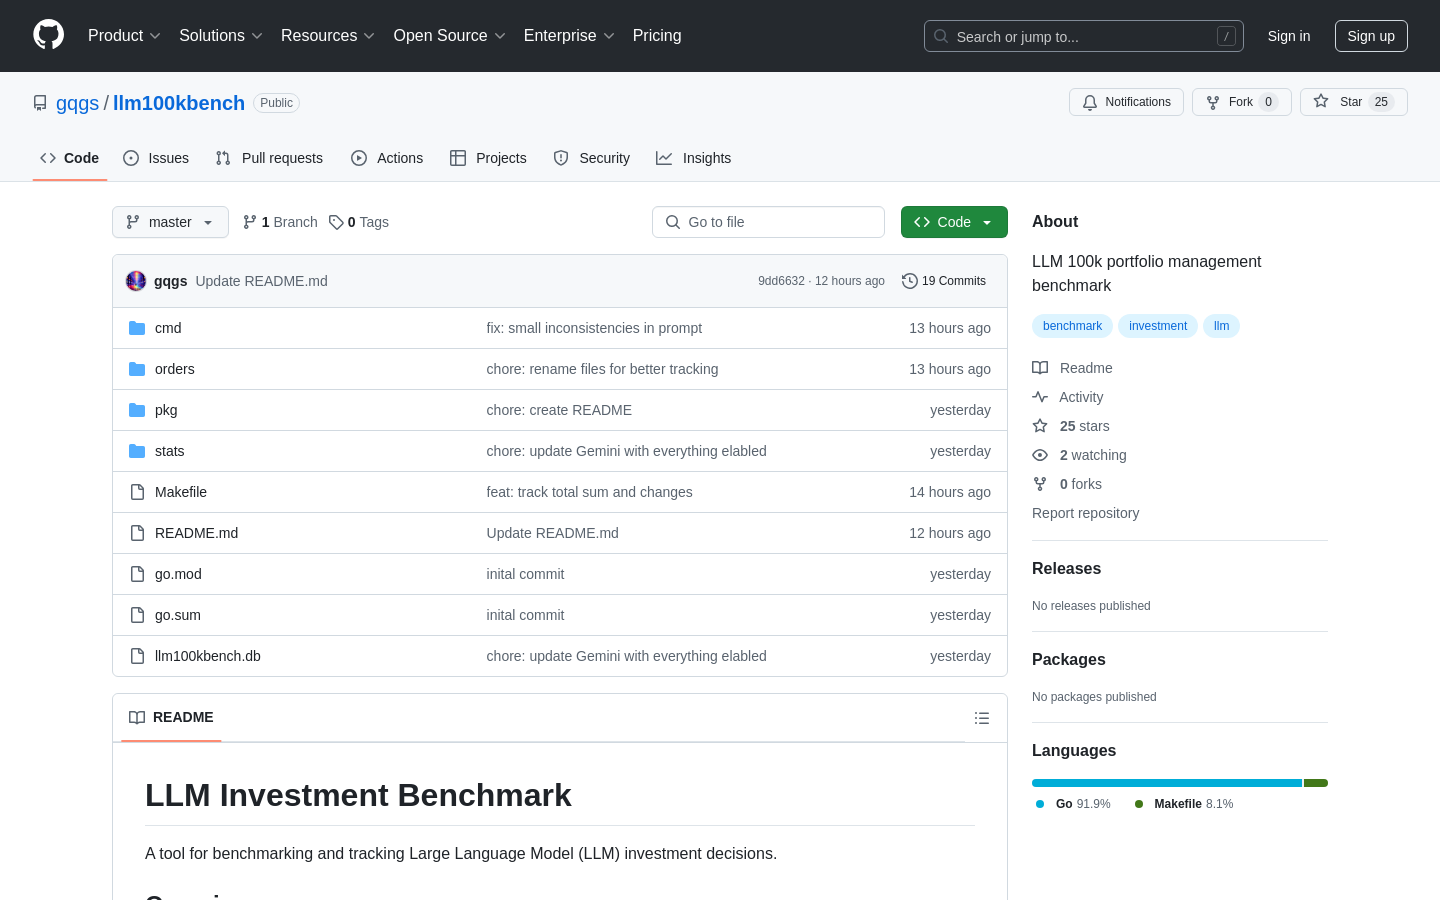Click the branch icon next to 1 Branch
Image resolution: width=1440 pixels, height=900 pixels.
(250, 222)
